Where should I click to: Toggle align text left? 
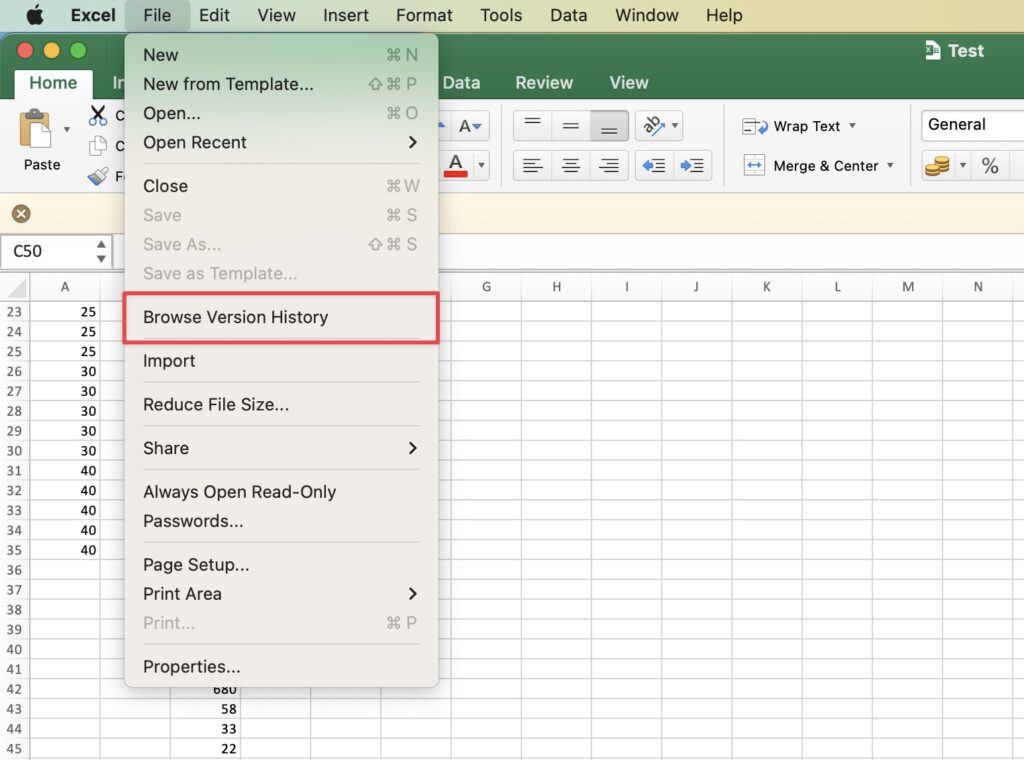[x=532, y=166]
